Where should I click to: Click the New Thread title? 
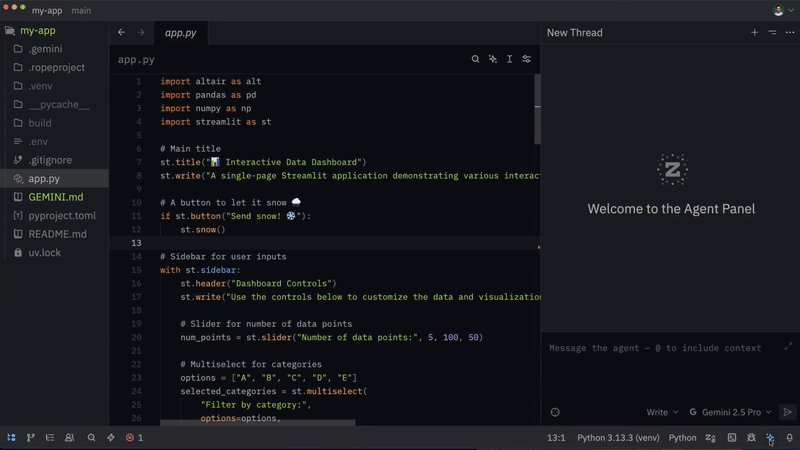click(574, 33)
